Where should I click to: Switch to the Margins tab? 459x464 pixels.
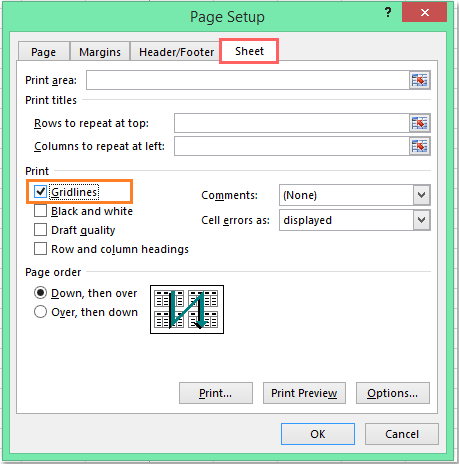[x=100, y=52]
